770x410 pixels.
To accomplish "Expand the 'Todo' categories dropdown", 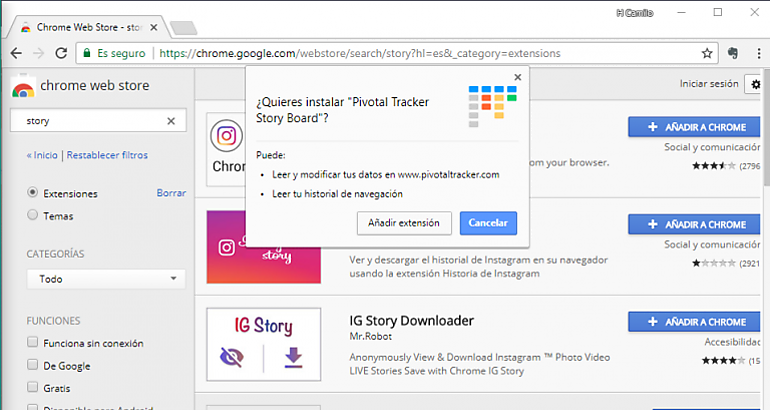I will [x=107, y=279].
